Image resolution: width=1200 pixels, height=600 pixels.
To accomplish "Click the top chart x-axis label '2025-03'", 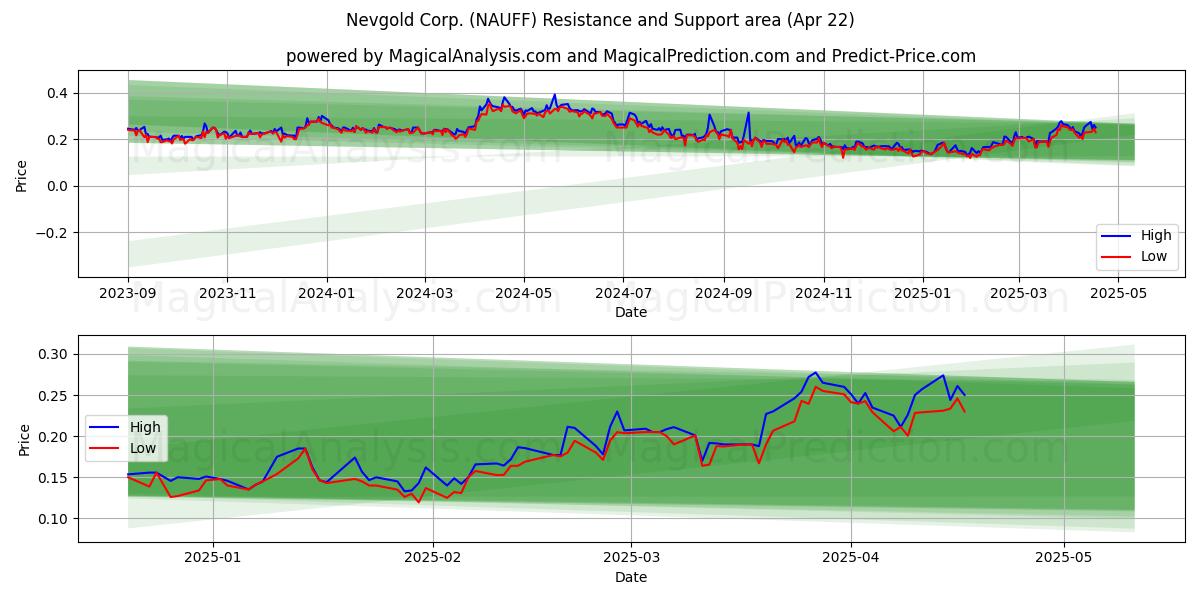I will [1019, 295].
